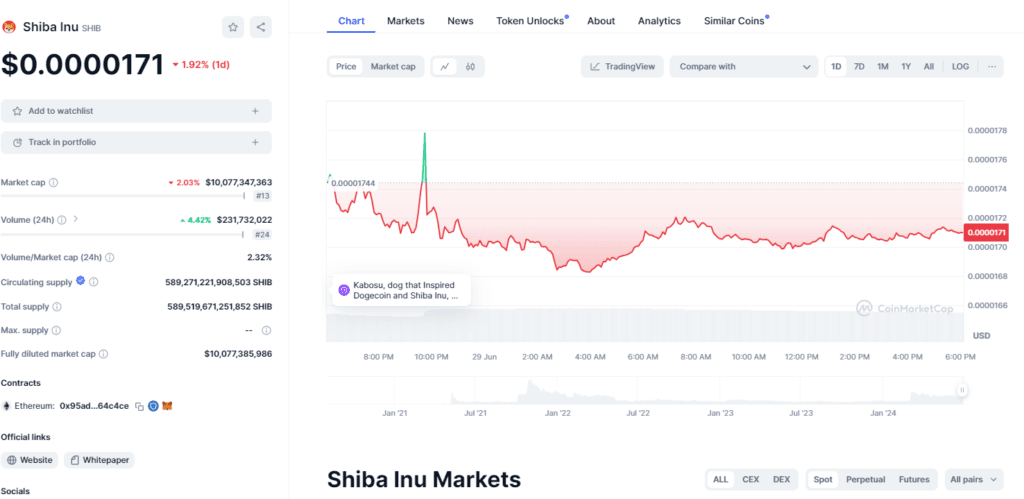The width and height of the screenshot is (1024, 499).
Task: Copy the Ethereum contract address
Action: (x=139, y=406)
